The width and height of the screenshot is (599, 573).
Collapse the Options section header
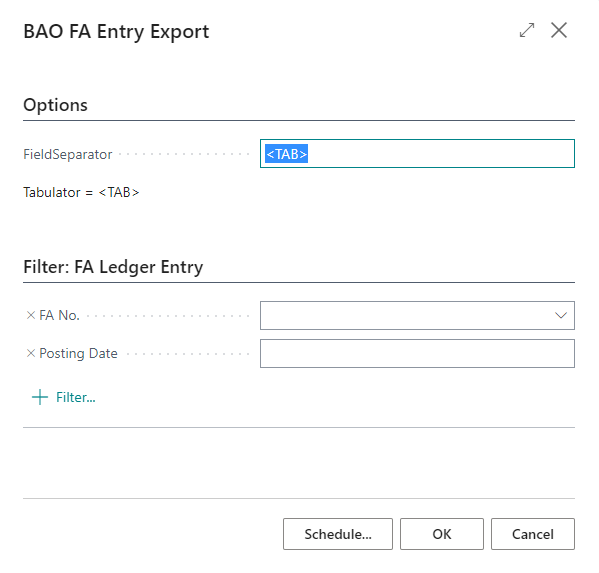tap(55, 105)
